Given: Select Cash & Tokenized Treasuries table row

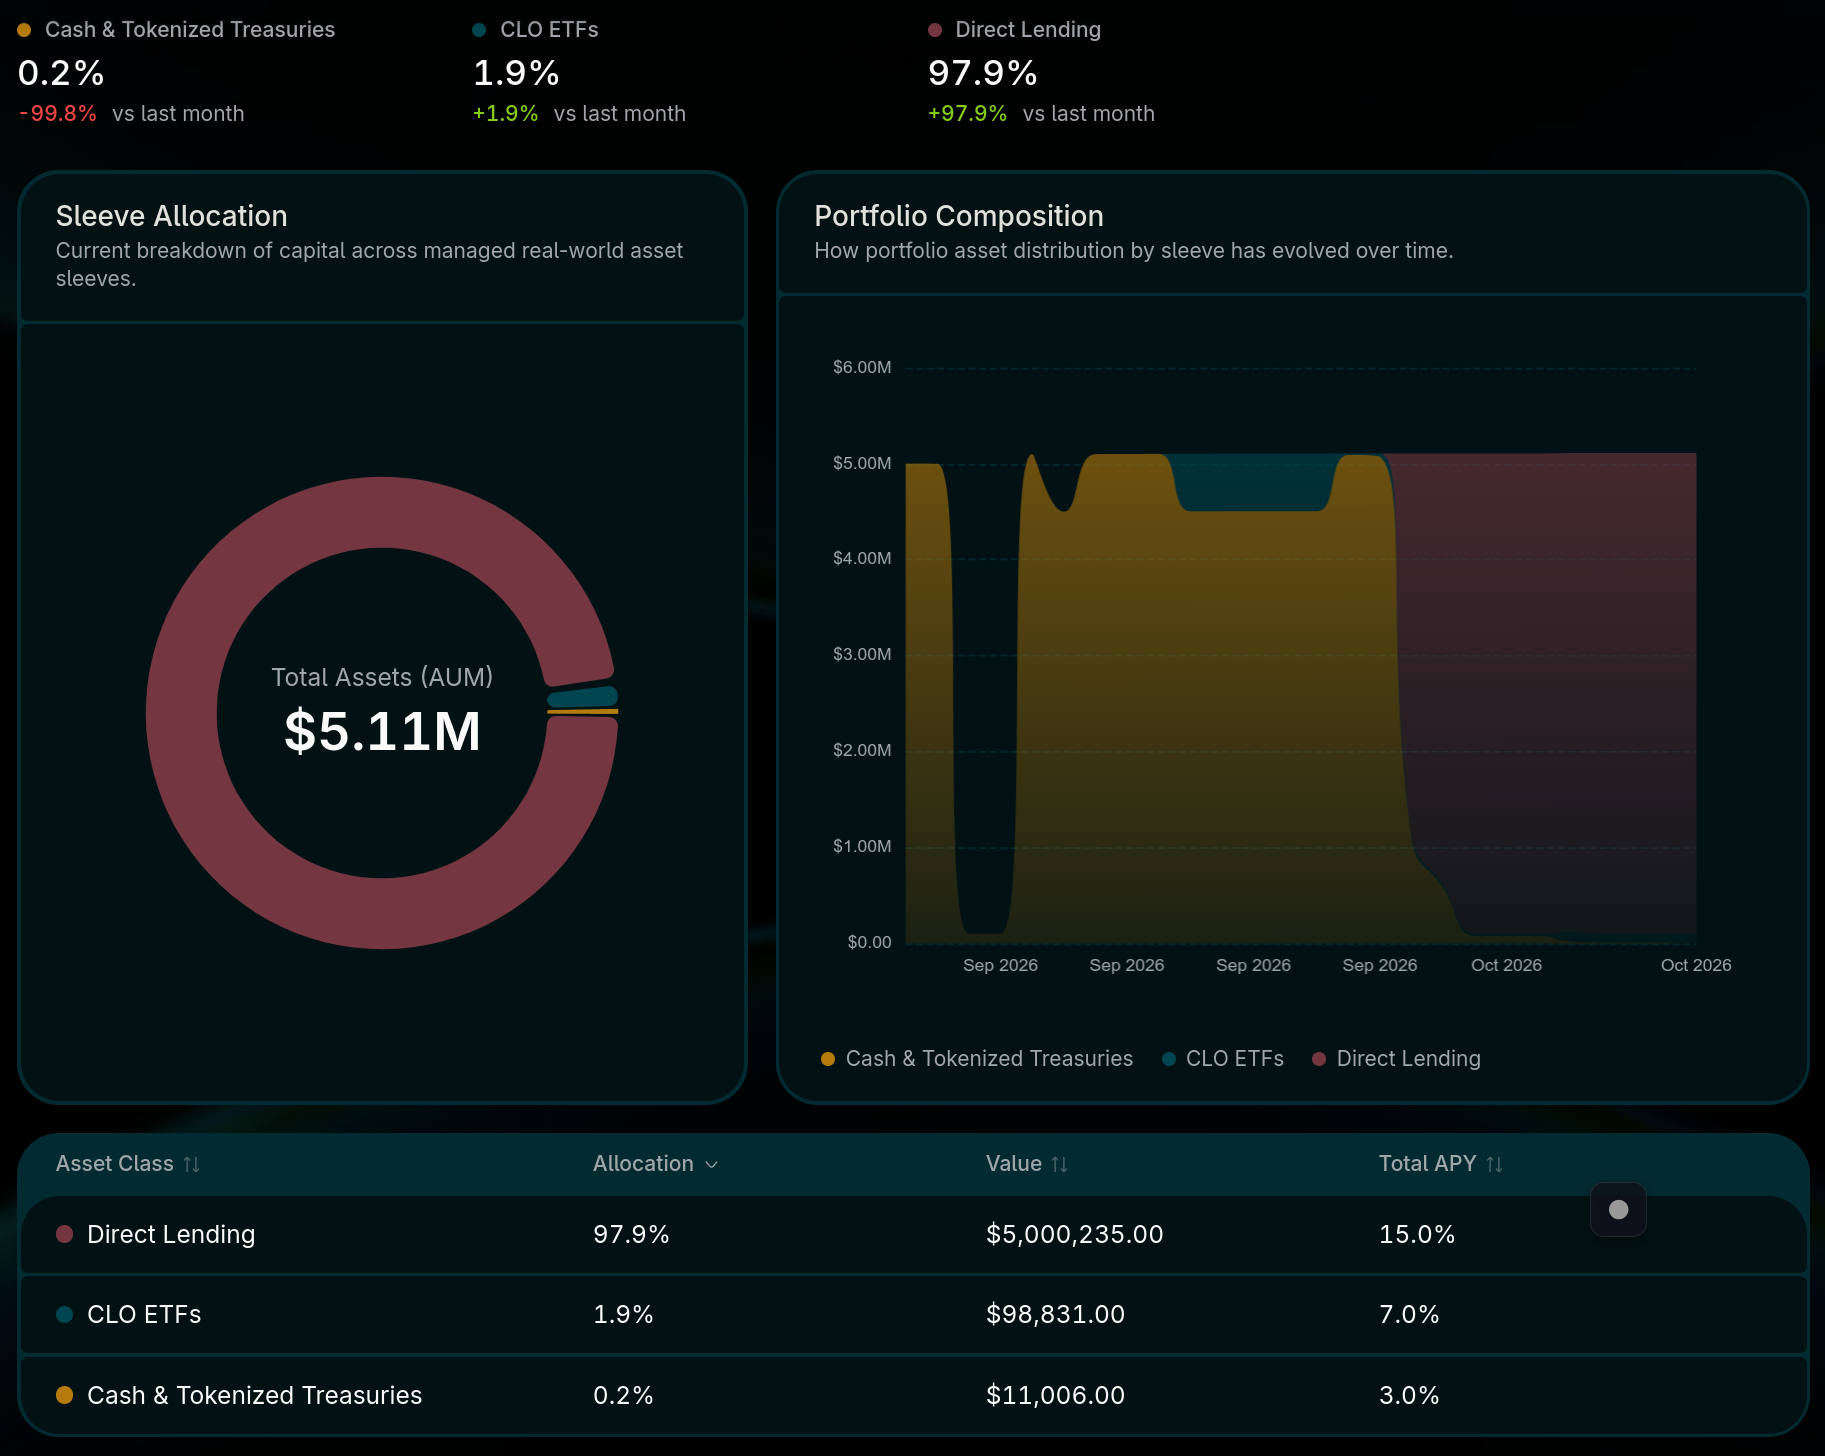Looking at the screenshot, I should [913, 1395].
